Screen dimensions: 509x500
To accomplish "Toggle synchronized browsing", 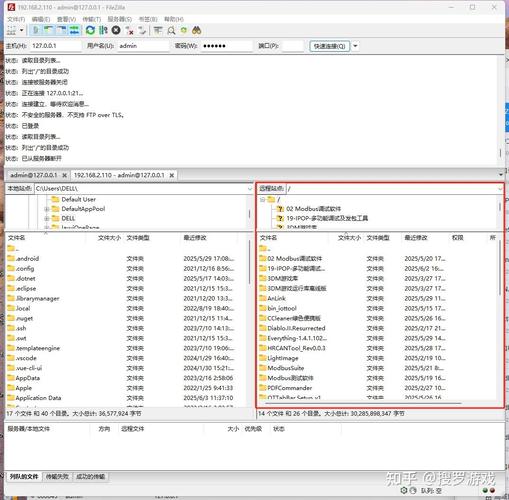I will 184,30.
